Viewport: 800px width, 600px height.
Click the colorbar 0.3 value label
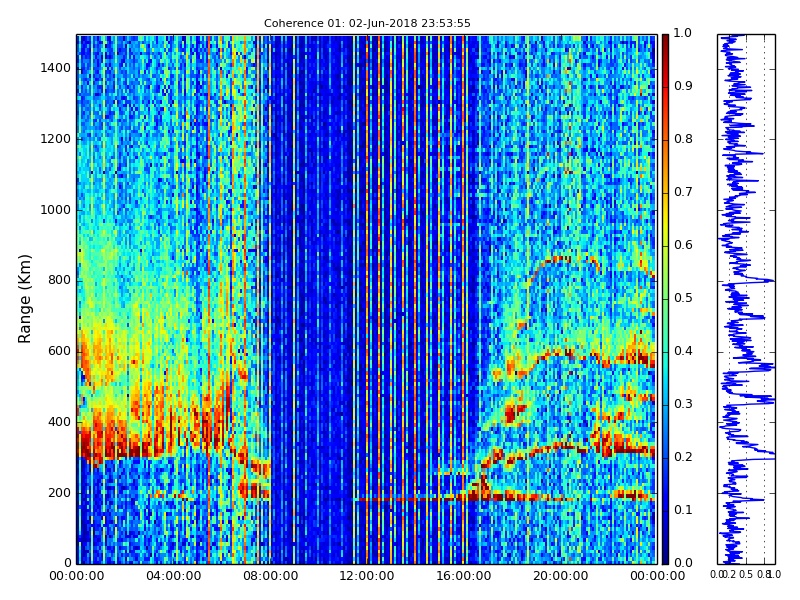pos(683,404)
